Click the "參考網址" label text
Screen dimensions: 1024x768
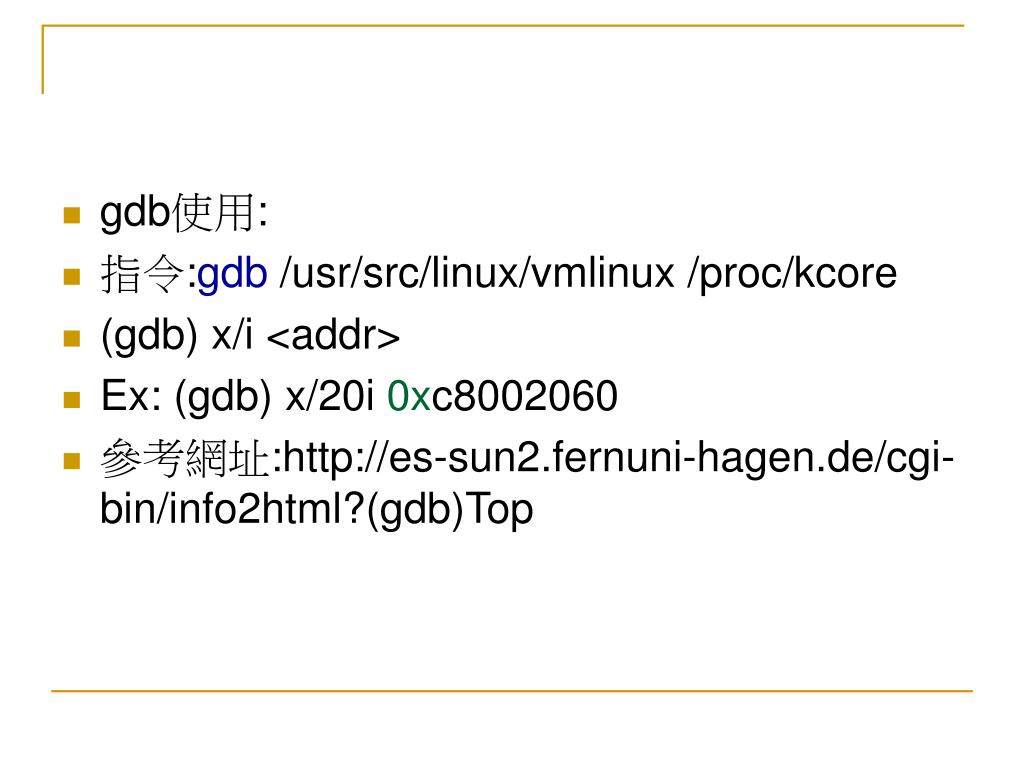click(185, 458)
